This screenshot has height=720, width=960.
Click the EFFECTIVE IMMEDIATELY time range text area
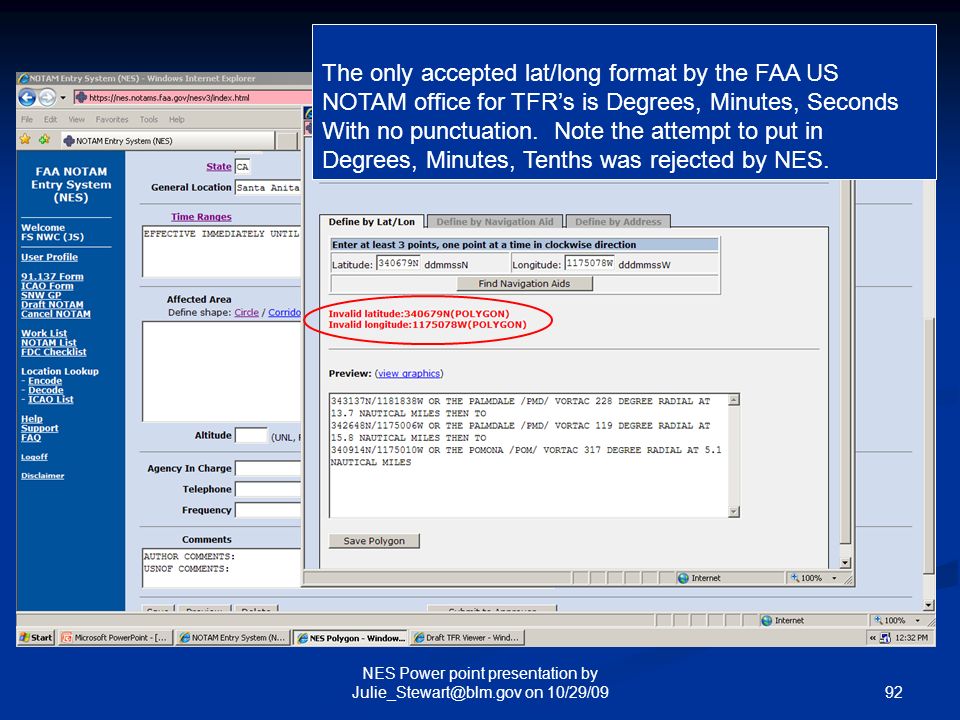click(222, 252)
